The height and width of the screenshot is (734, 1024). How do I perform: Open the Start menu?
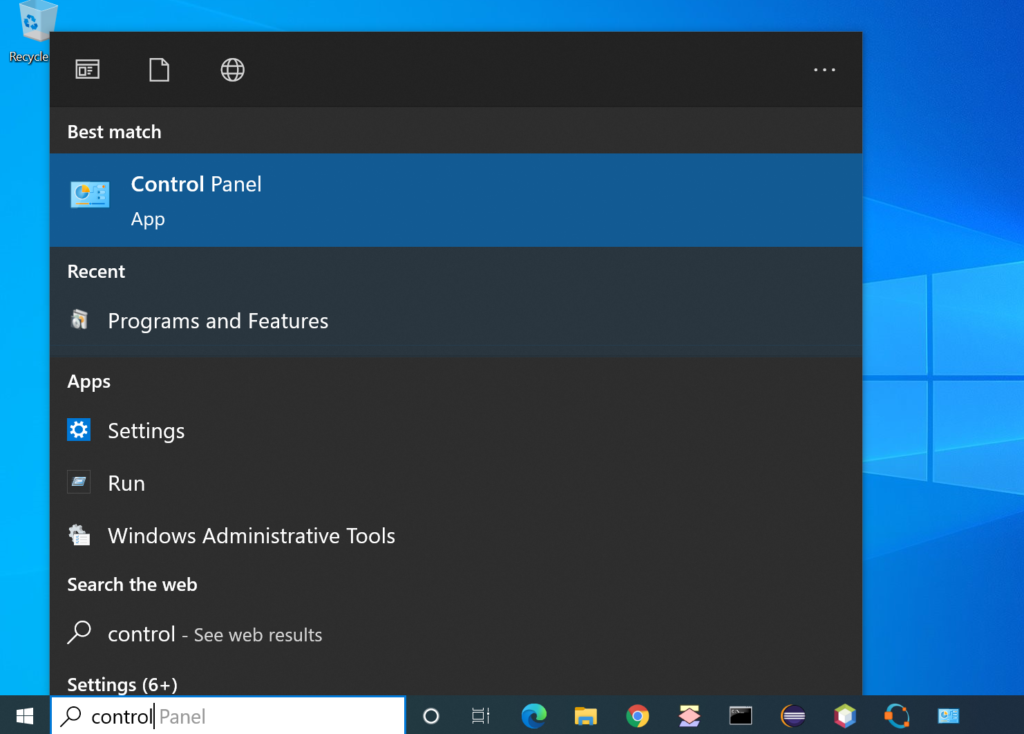coord(24,716)
